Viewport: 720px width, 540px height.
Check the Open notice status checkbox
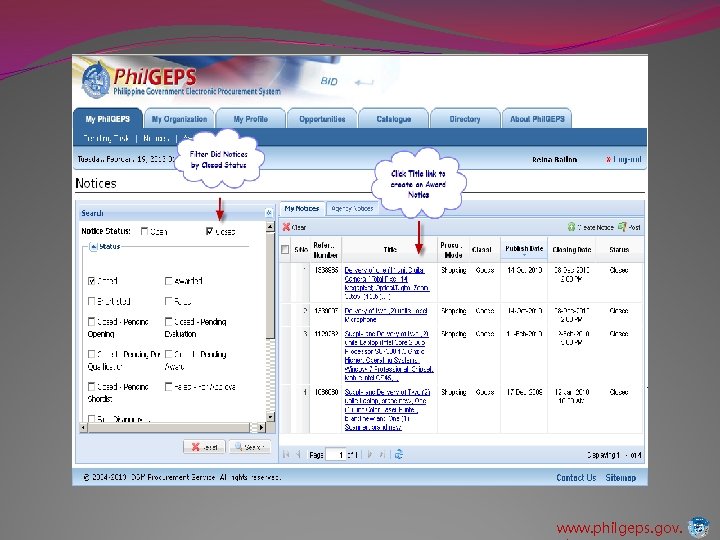pos(144,231)
